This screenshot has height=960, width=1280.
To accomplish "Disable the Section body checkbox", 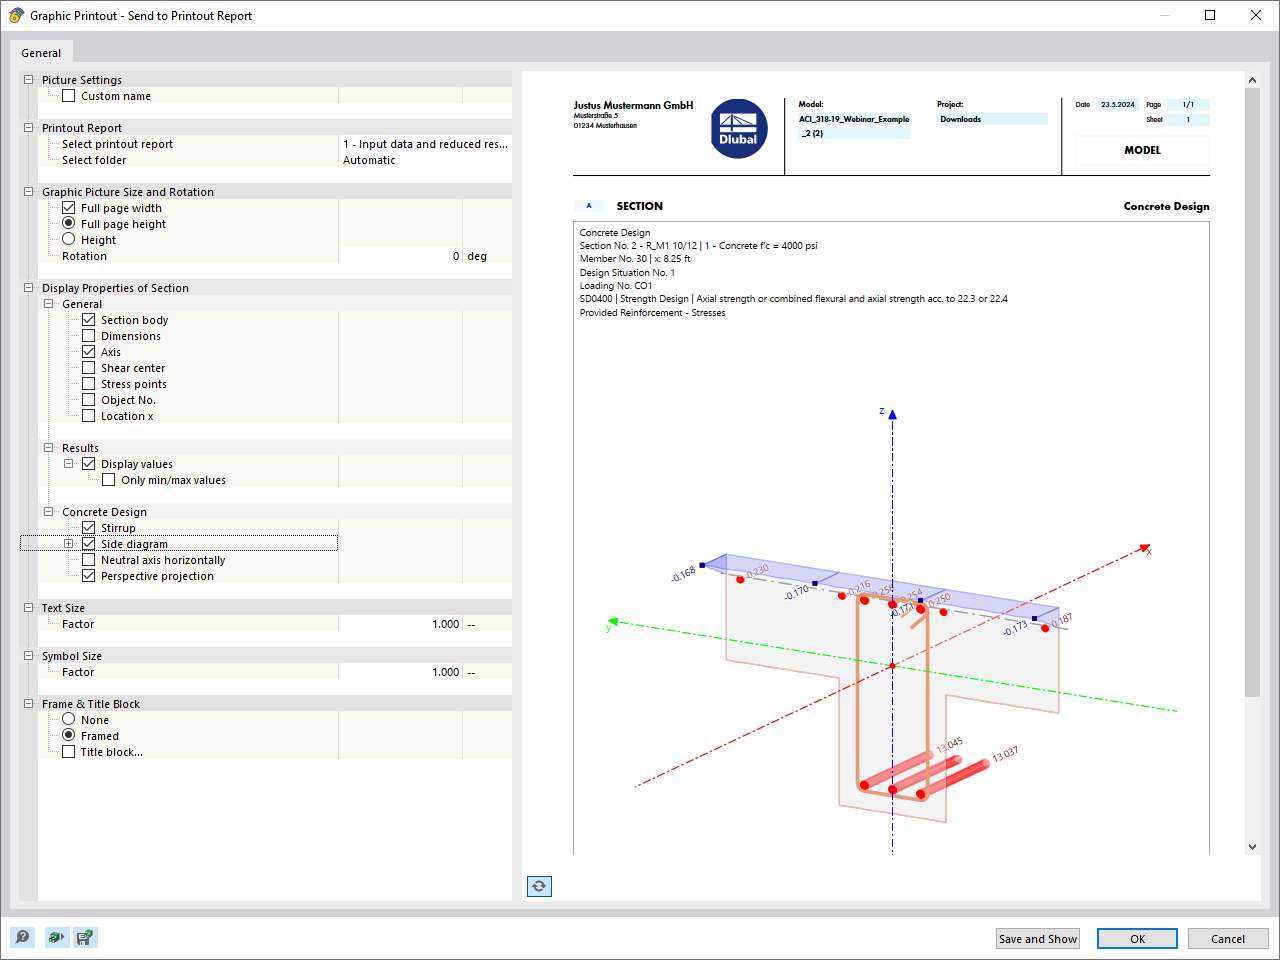I will pos(89,319).
